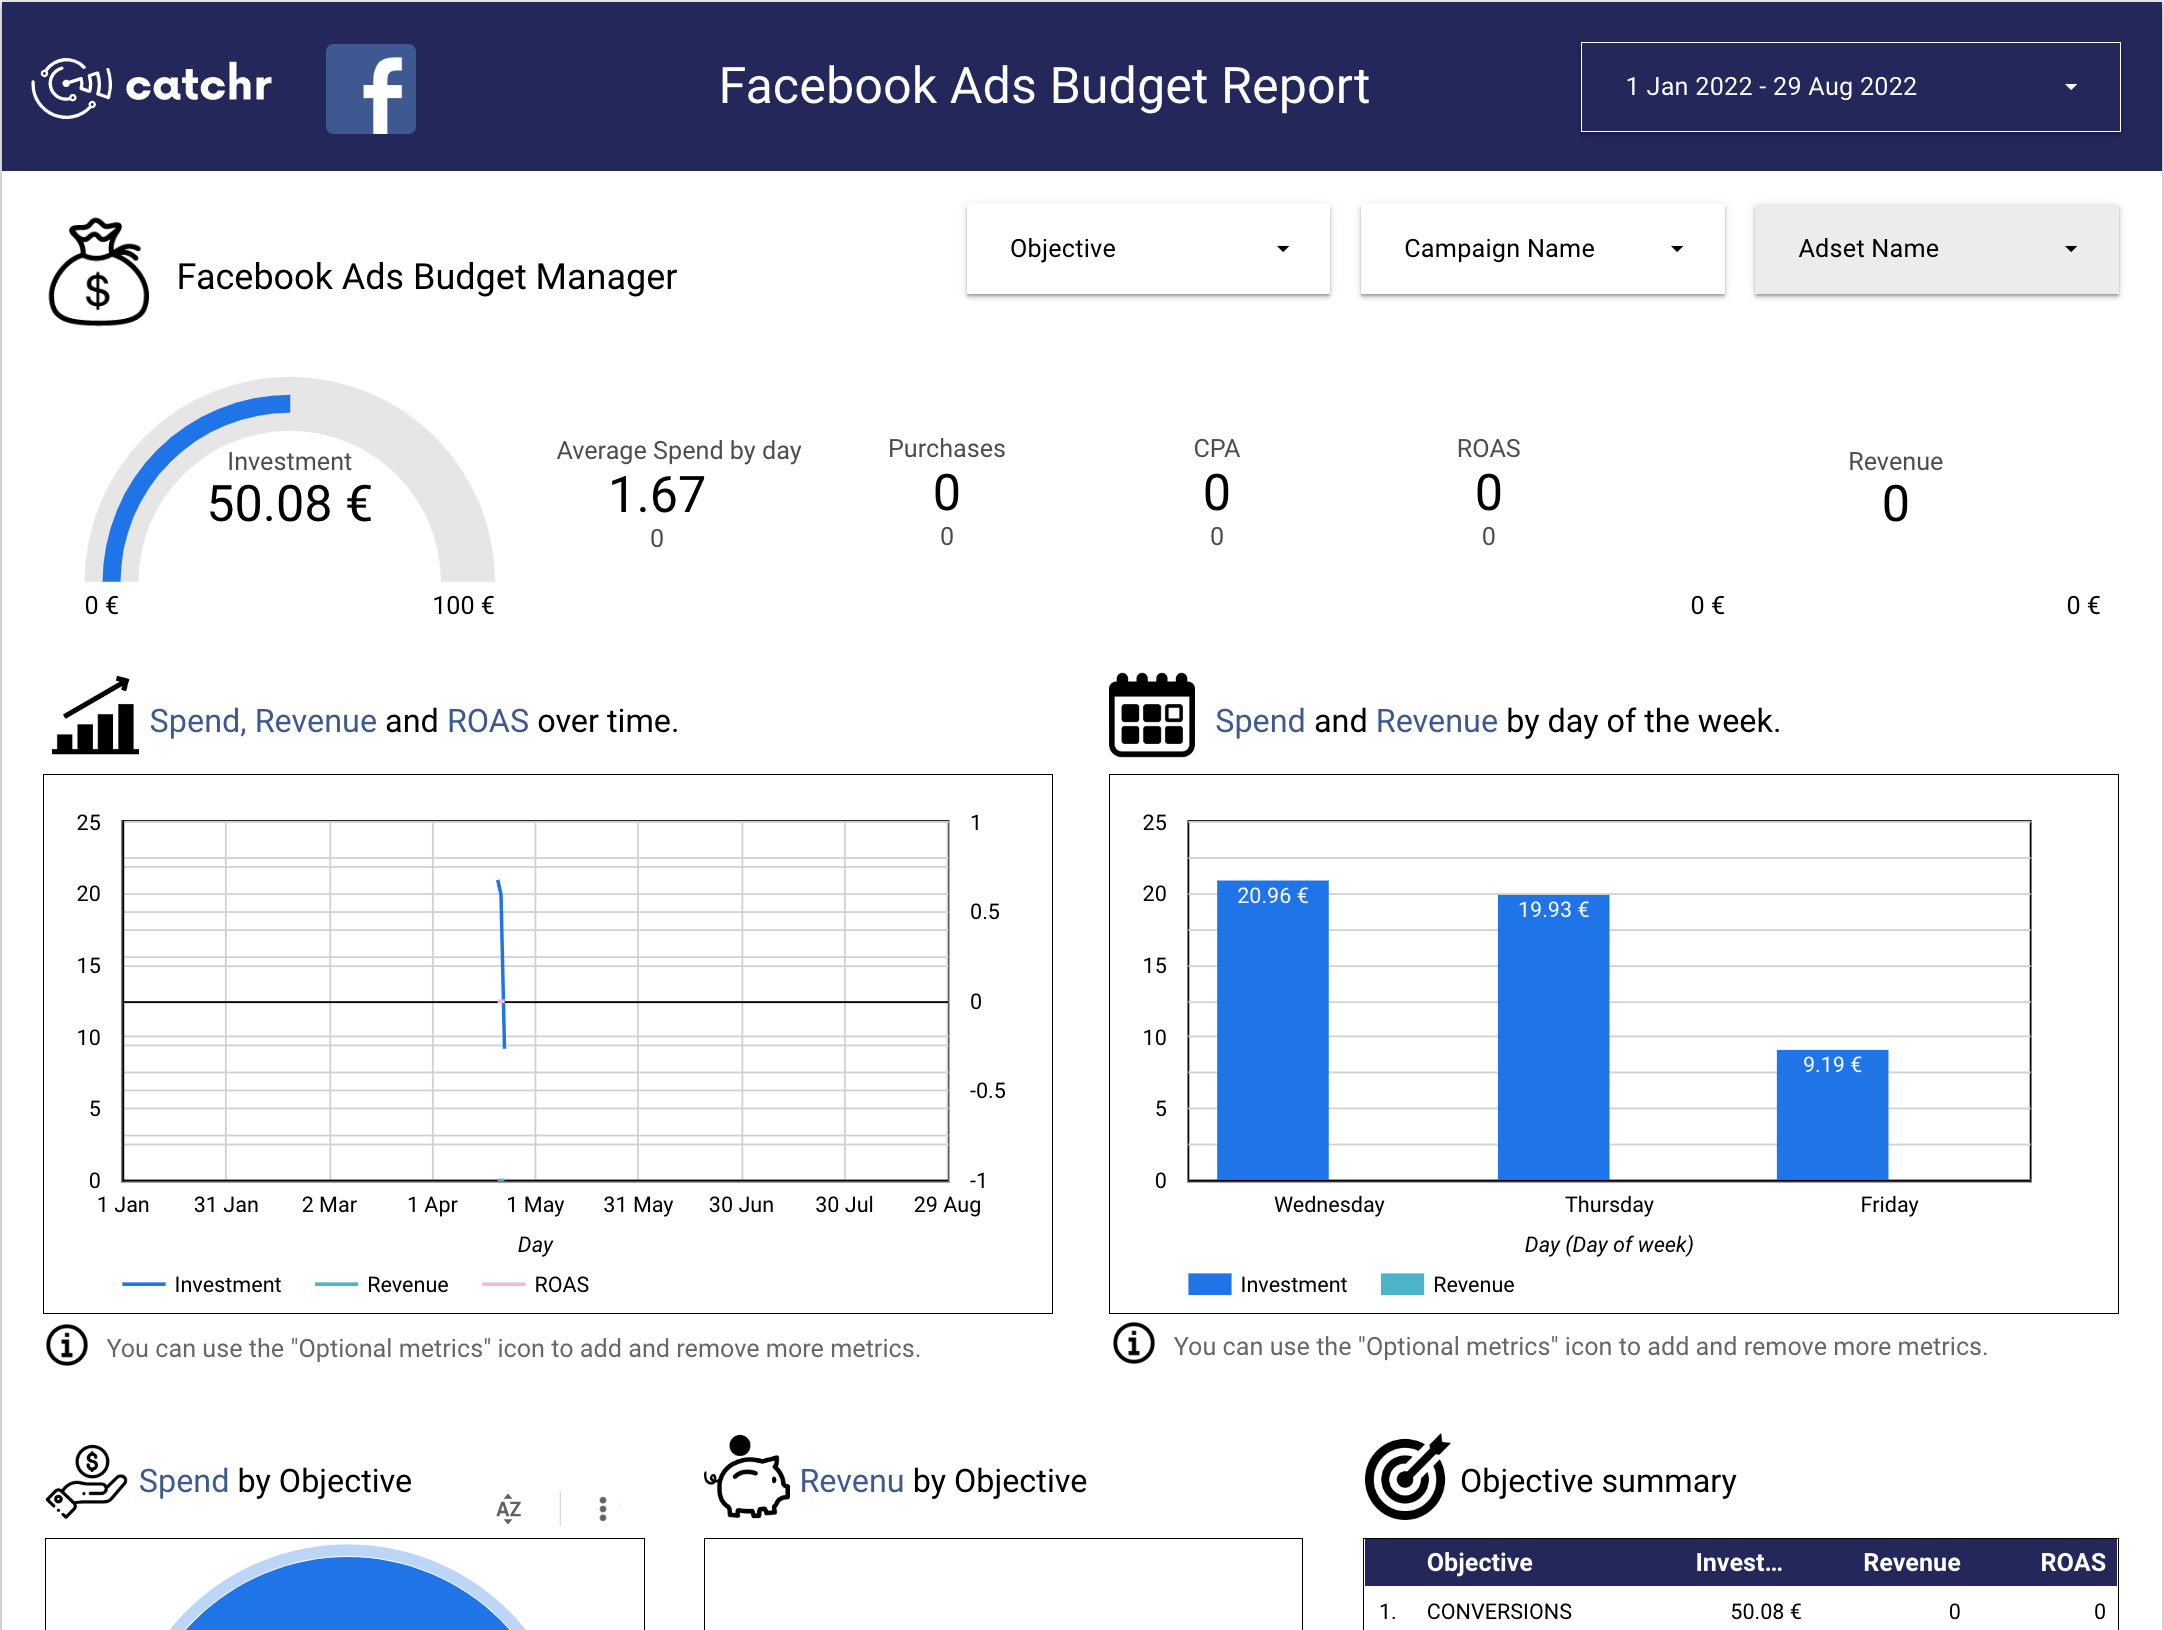Click the catchr logo
The height and width of the screenshot is (1630, 2164).
click(x=152, y=87)
